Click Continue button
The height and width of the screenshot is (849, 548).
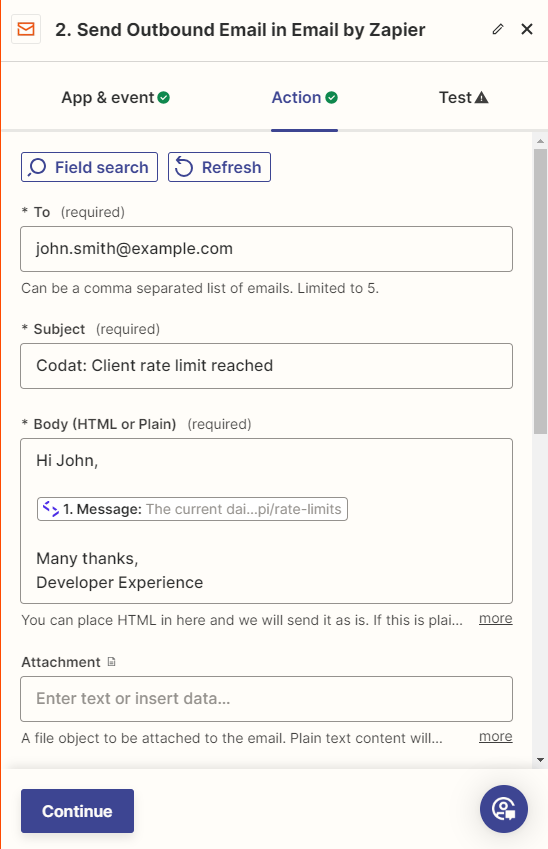77,811
